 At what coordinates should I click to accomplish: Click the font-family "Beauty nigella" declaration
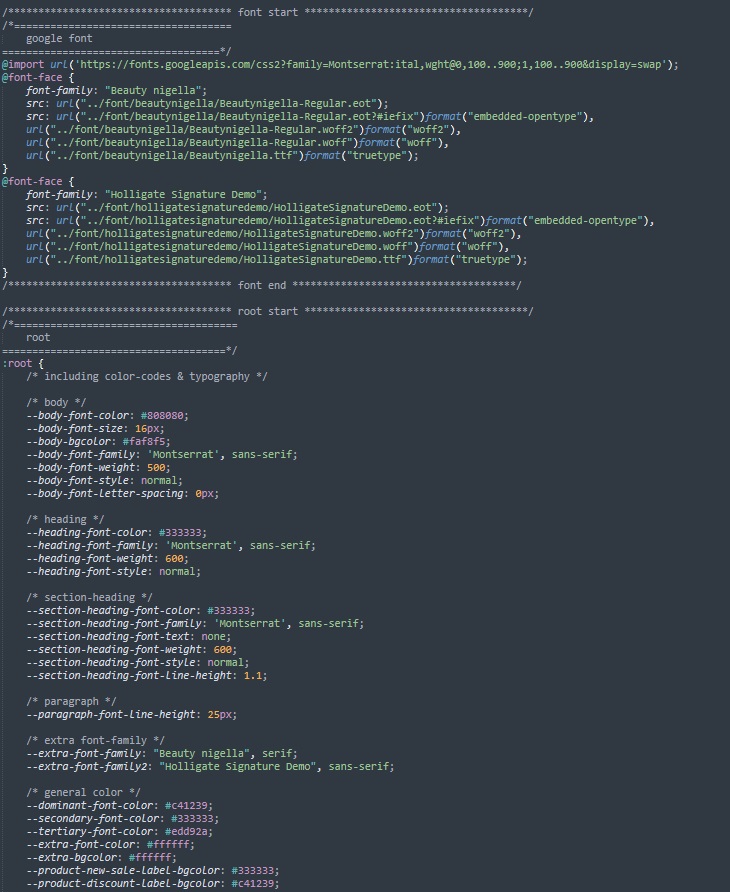click(x=116, y=90)
